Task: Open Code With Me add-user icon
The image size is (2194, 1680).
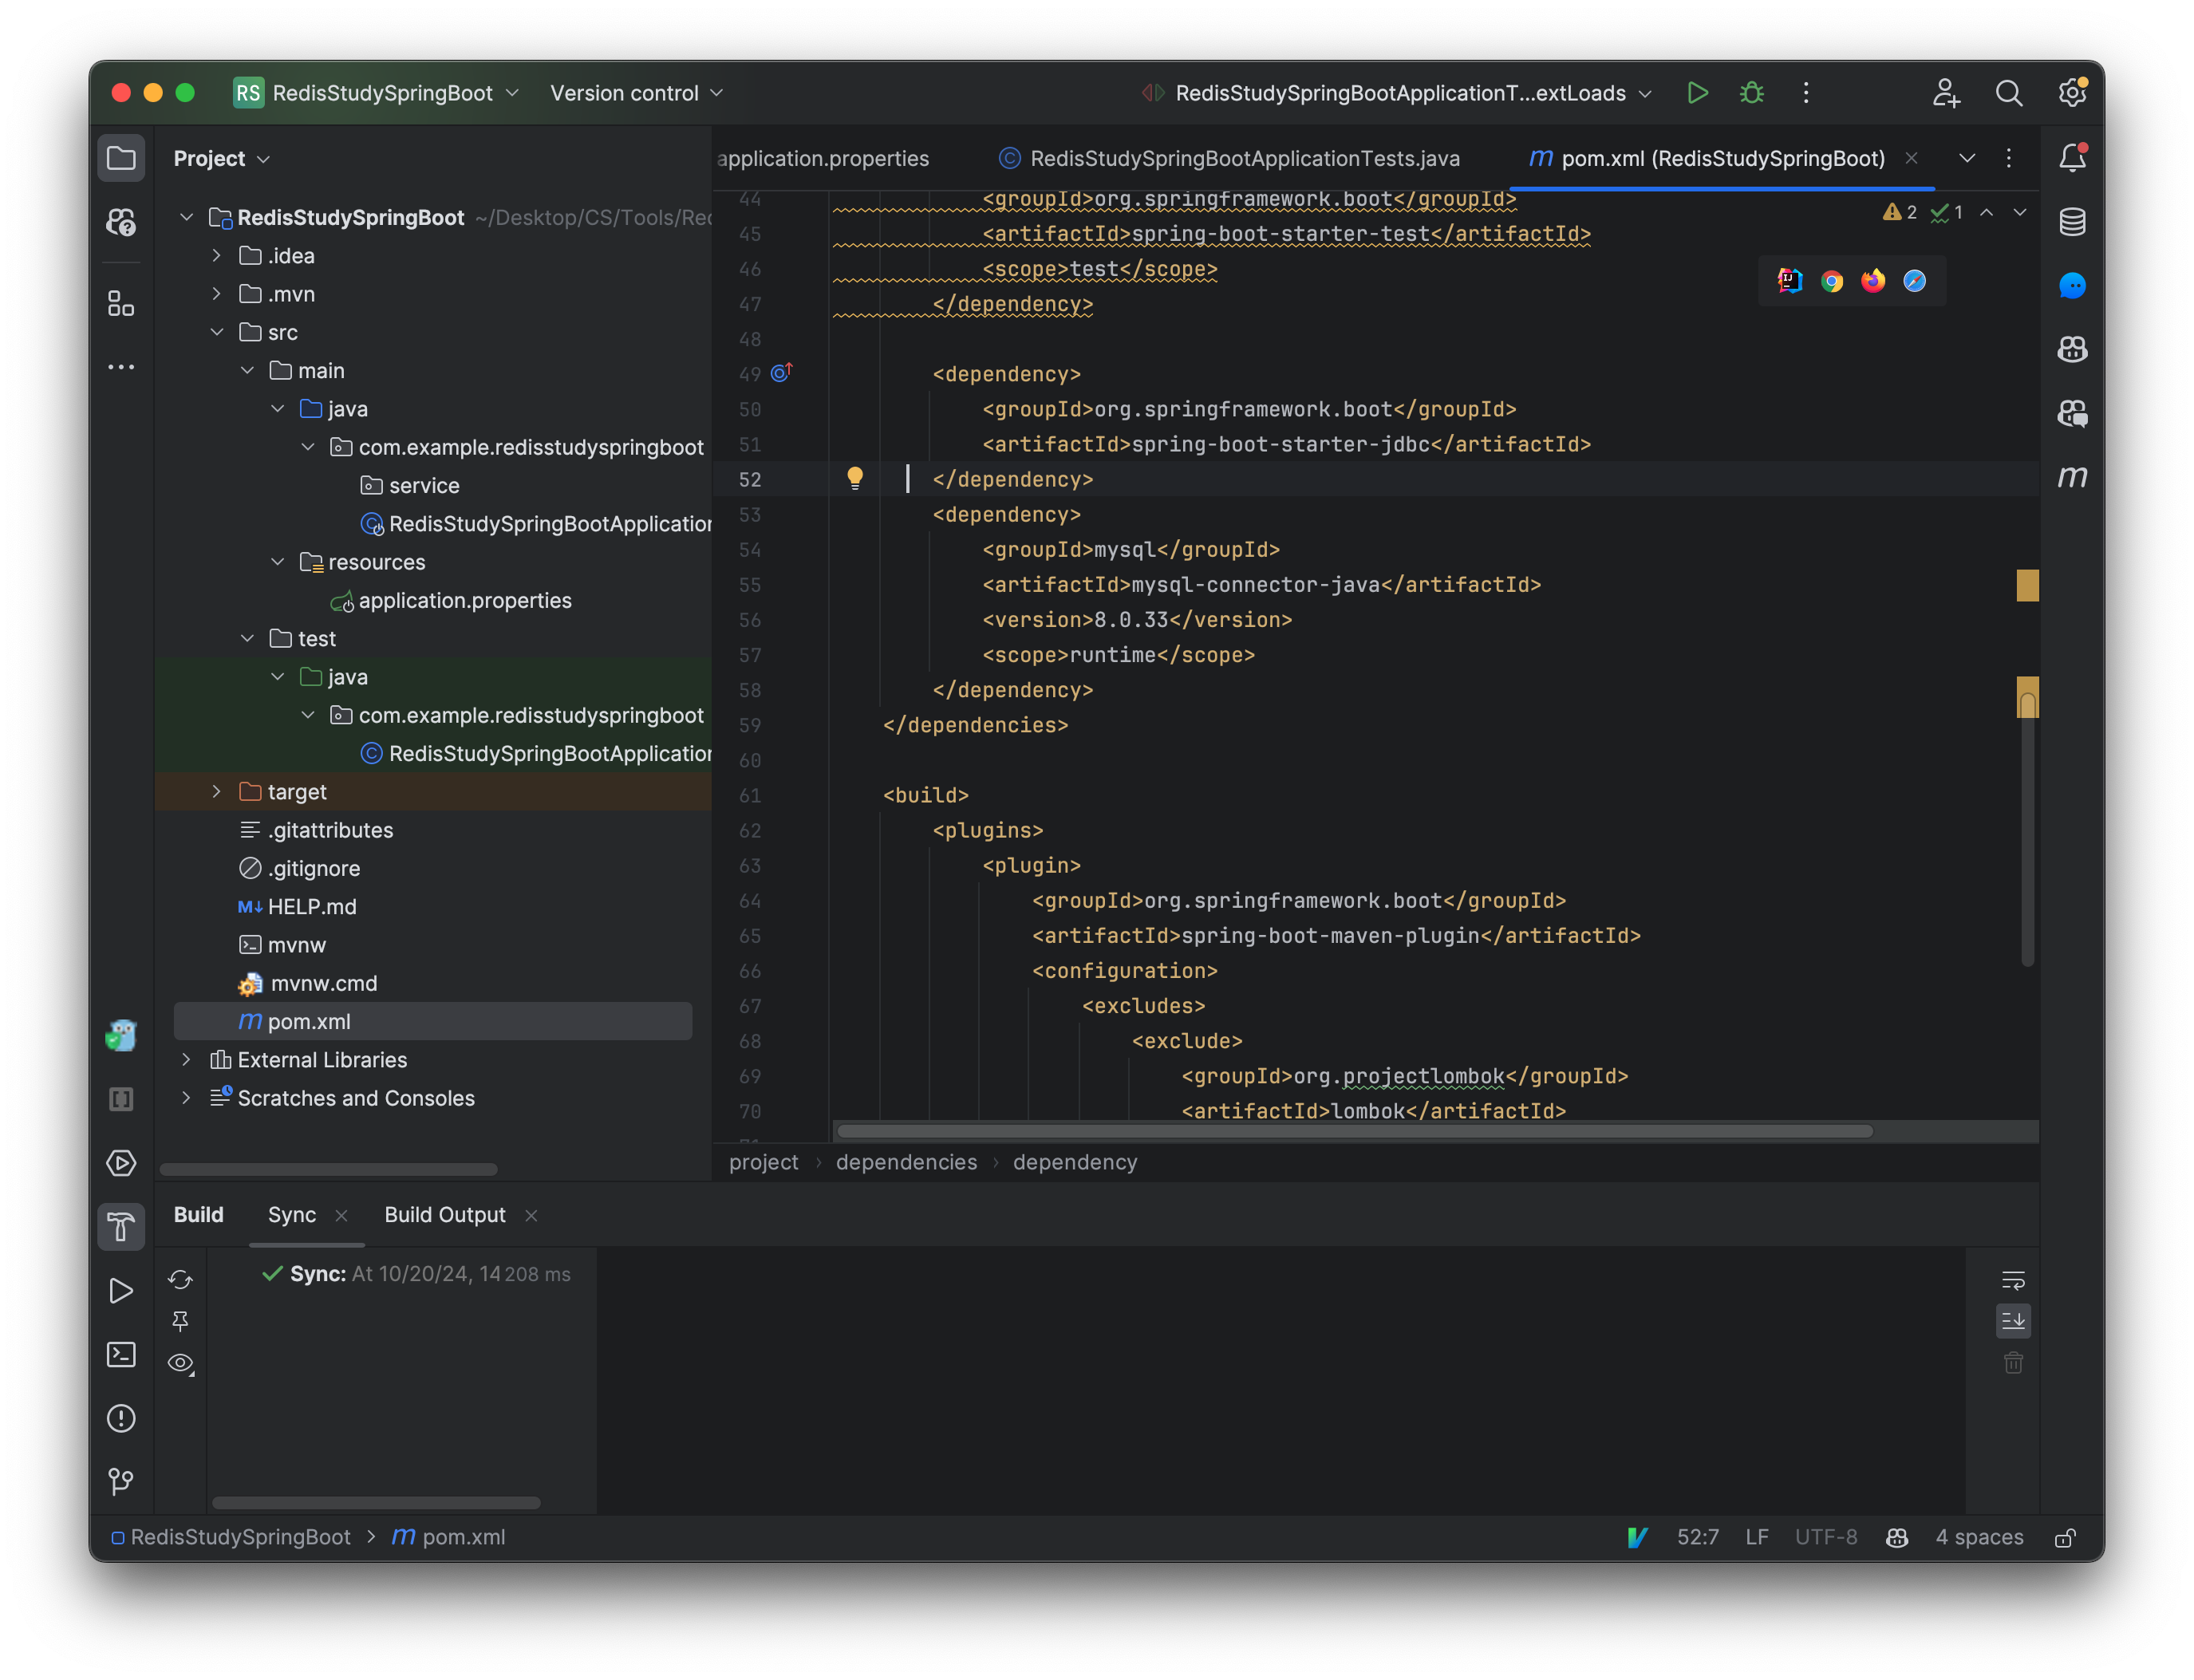Action: pyautogui.click(x=1945, y=93)
